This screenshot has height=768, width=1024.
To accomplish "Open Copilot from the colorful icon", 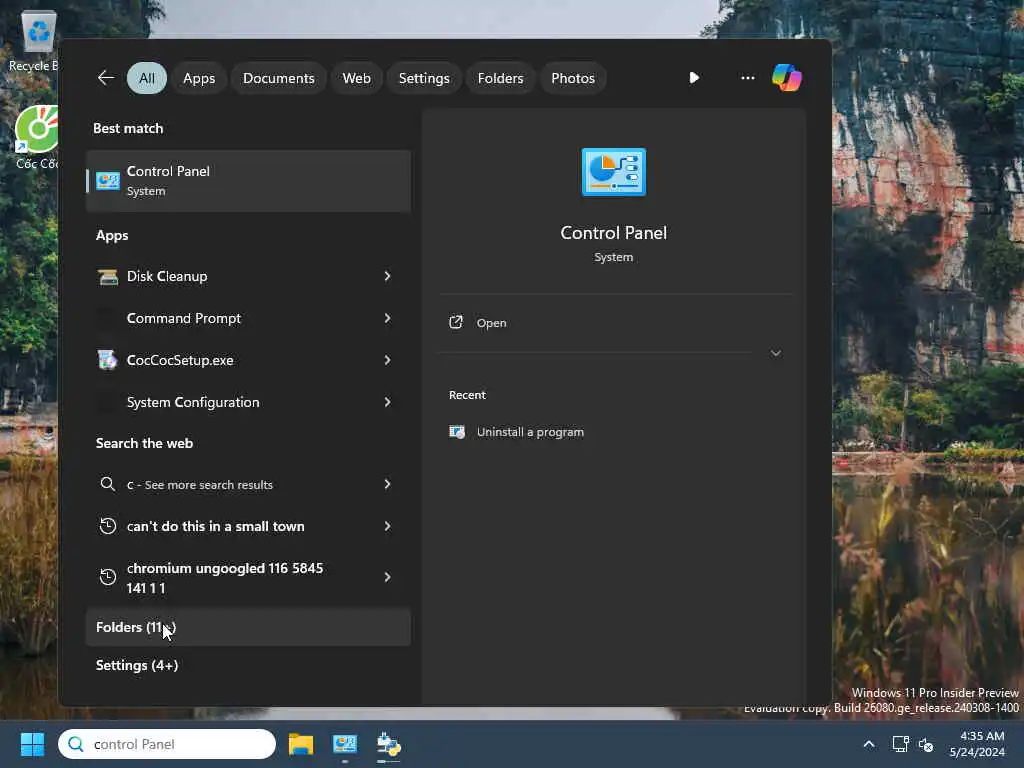I will (786, 78).
